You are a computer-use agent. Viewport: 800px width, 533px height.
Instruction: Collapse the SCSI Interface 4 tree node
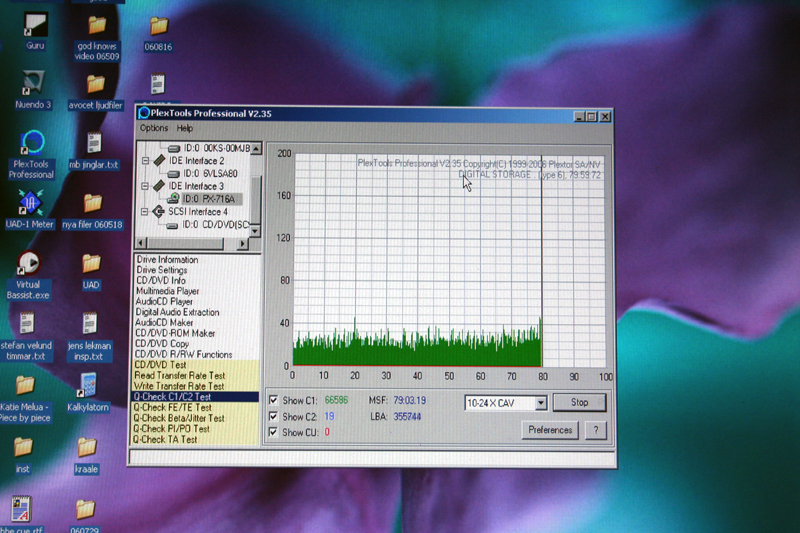[144, 212]
